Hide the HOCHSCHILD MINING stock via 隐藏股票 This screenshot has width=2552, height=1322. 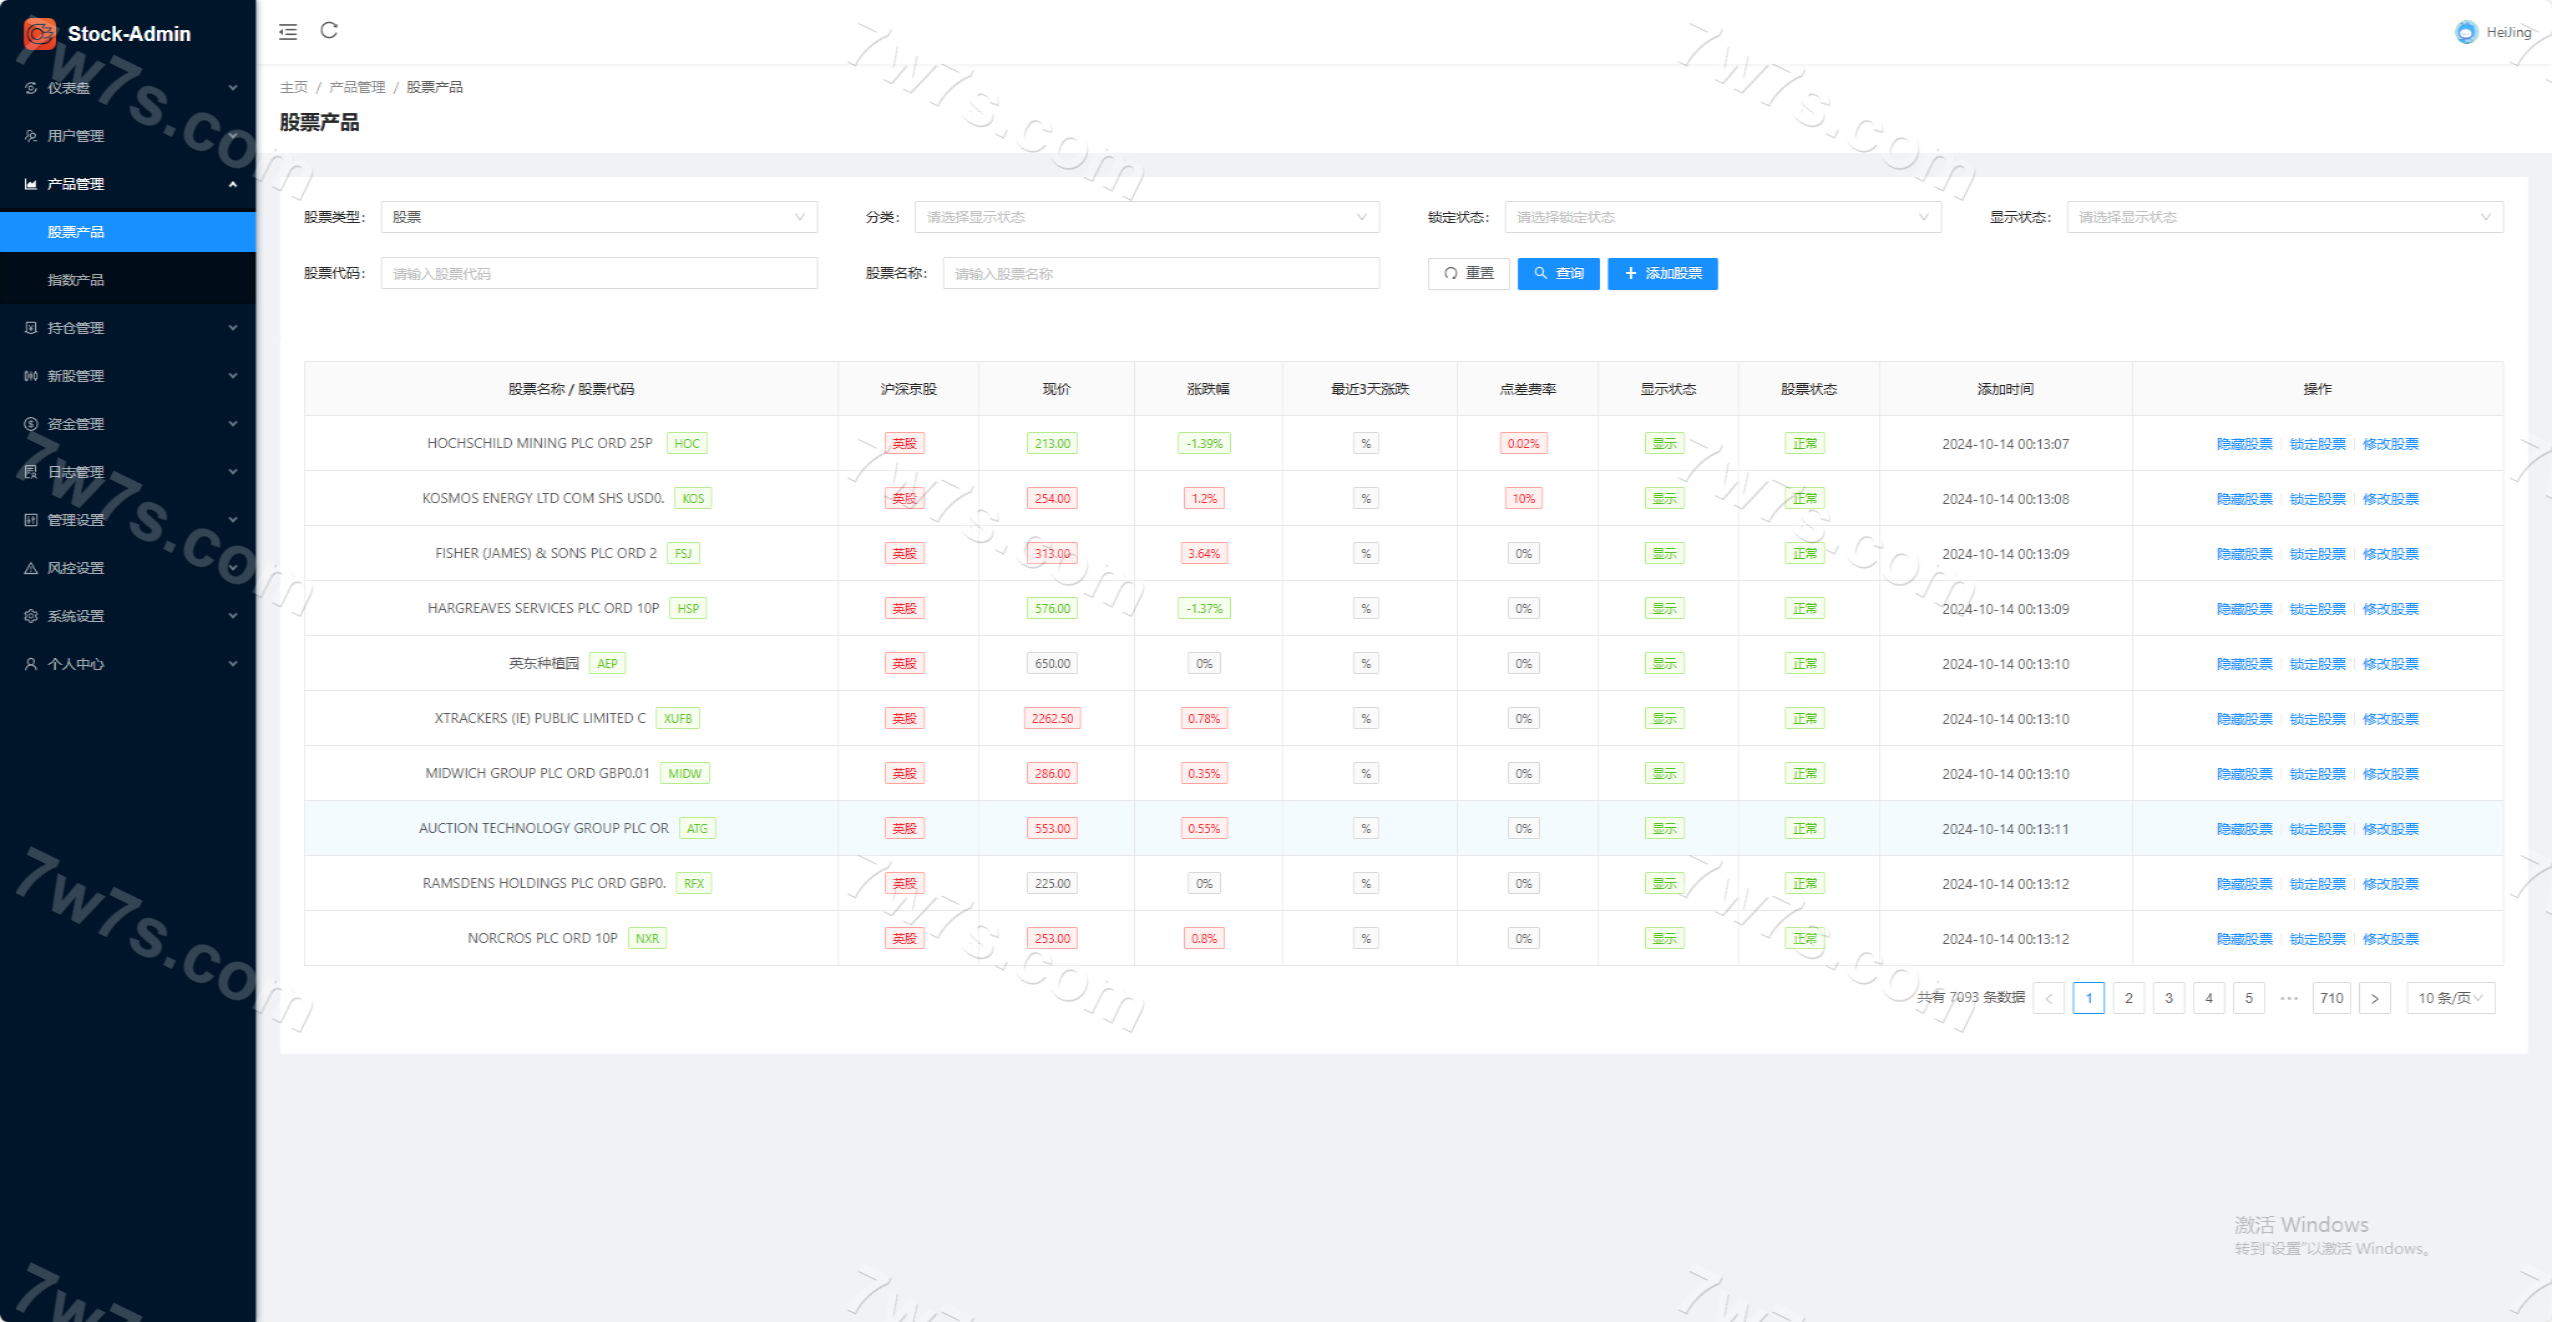[x=2244, y=444]
